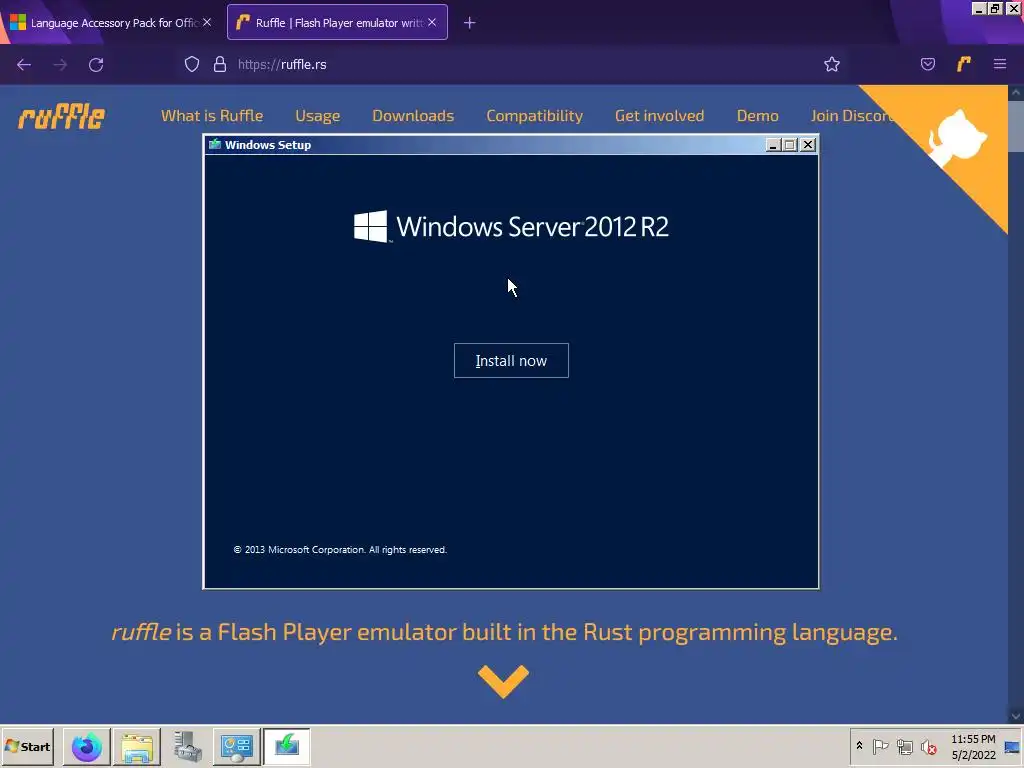
Task: Open the Firefox hamburger menu
Action: pos(999,64)
